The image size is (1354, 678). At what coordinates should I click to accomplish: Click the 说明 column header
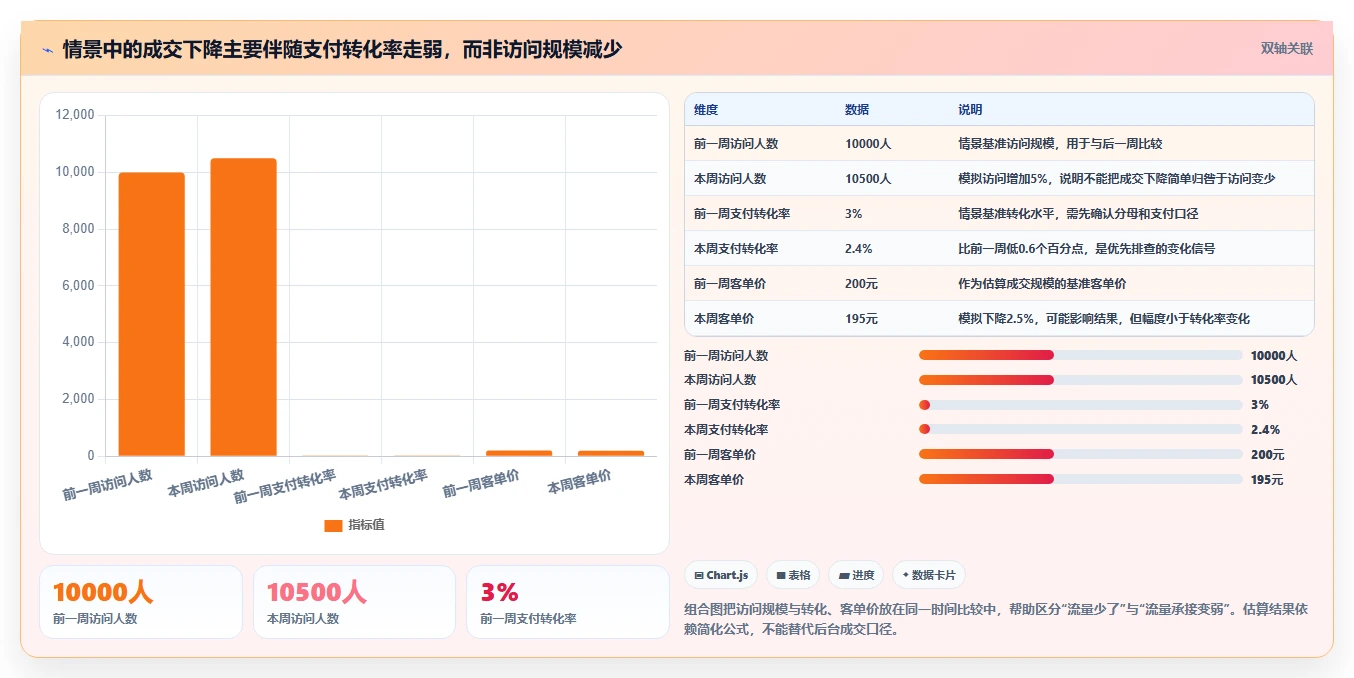[x=970, y=110]
